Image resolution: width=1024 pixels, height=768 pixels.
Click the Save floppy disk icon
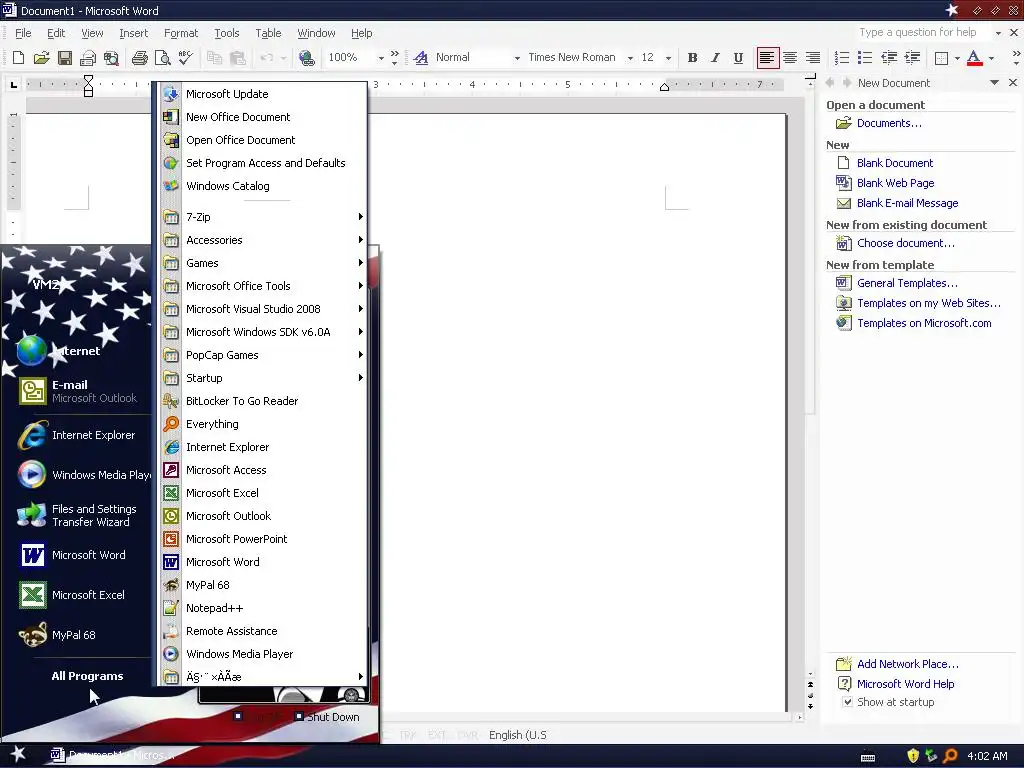coord(65,57)
